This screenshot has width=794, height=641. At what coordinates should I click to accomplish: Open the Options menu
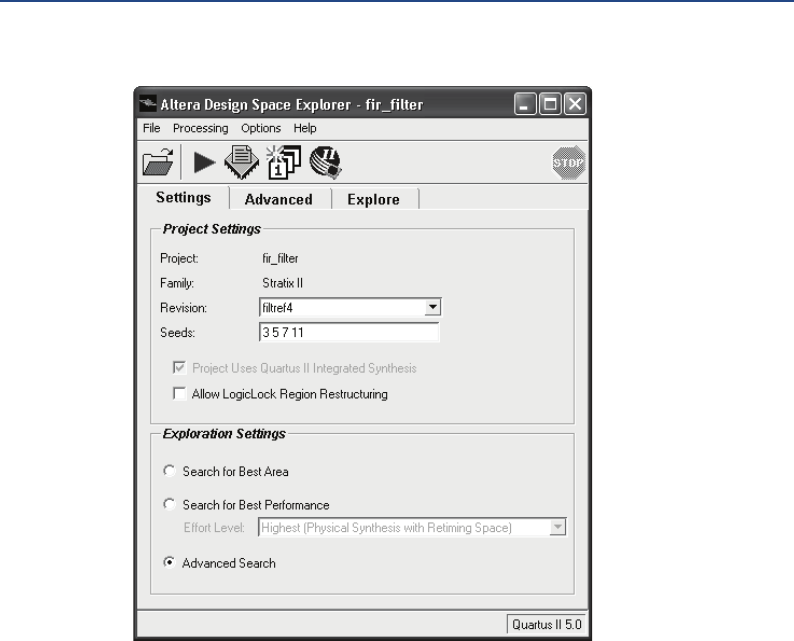(260, 129)
